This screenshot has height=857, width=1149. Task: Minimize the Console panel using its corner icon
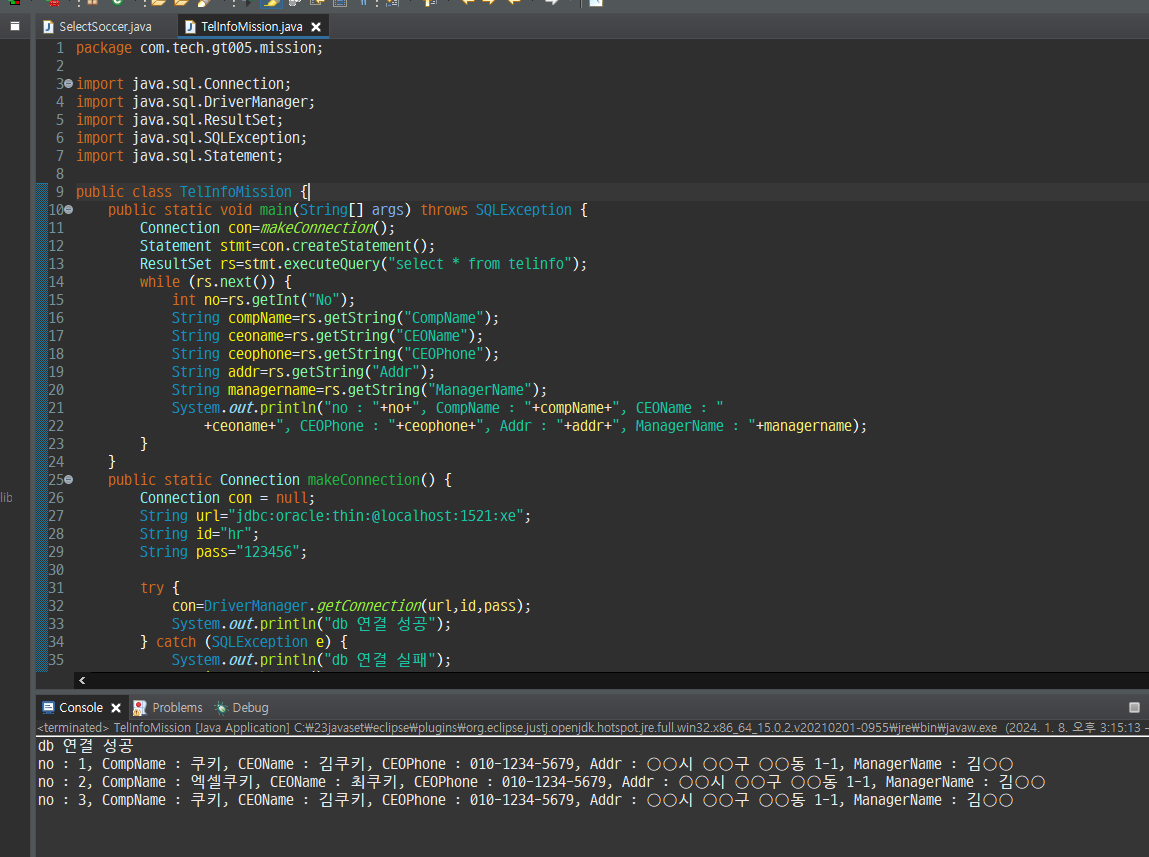[x=1134, y=707]
